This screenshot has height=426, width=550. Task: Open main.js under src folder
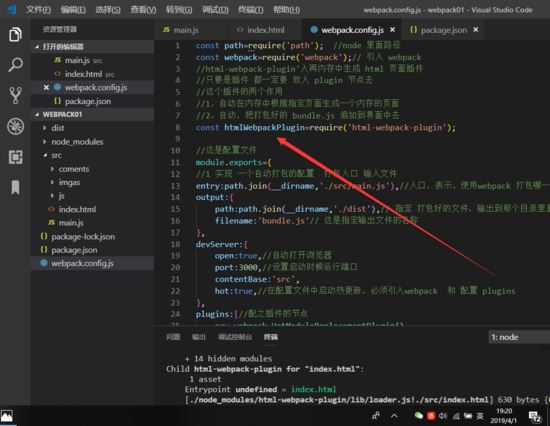[93, 223]
